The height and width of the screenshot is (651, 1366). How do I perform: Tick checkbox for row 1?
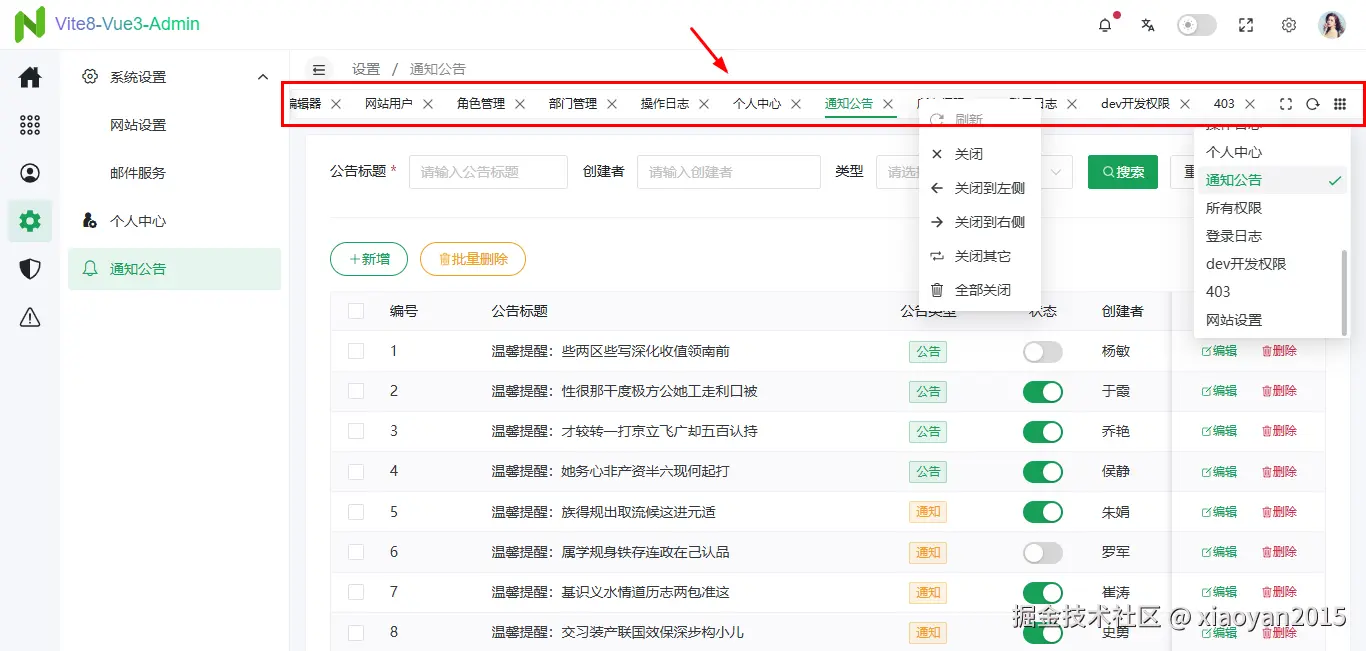click(356, 351)
